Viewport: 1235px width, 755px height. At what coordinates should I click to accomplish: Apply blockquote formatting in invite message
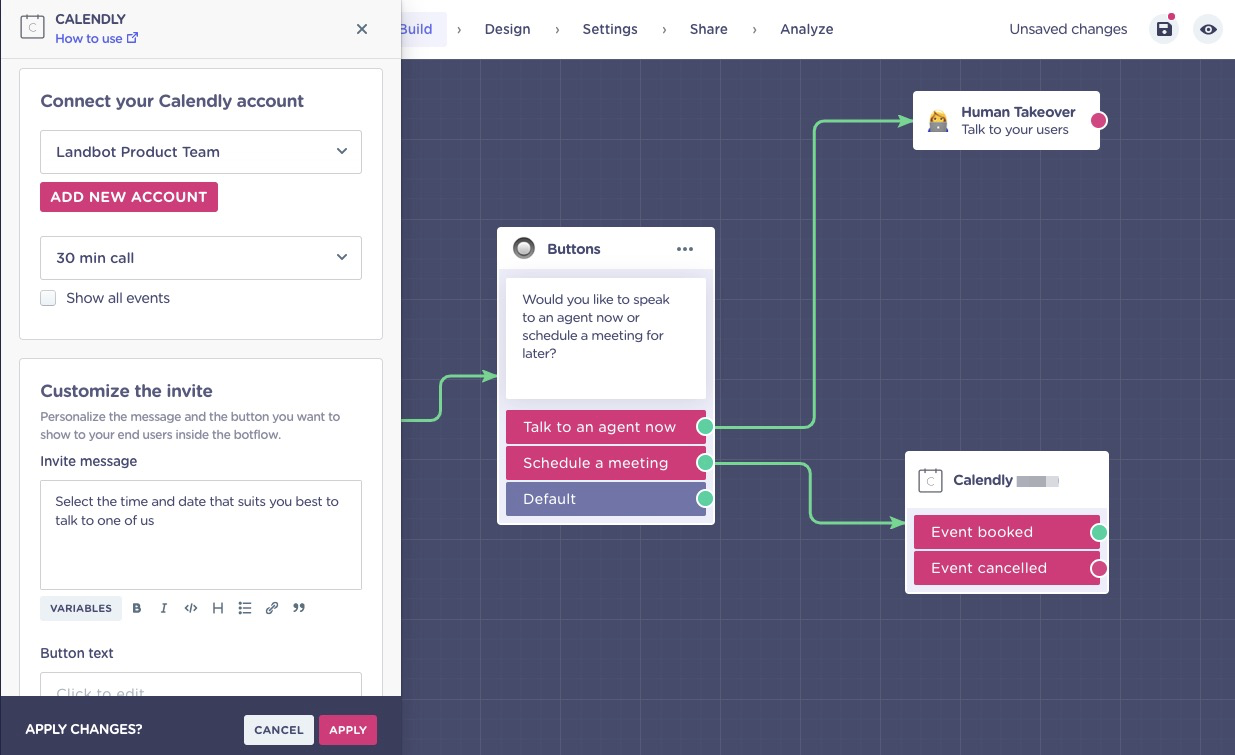click(299, 608)
